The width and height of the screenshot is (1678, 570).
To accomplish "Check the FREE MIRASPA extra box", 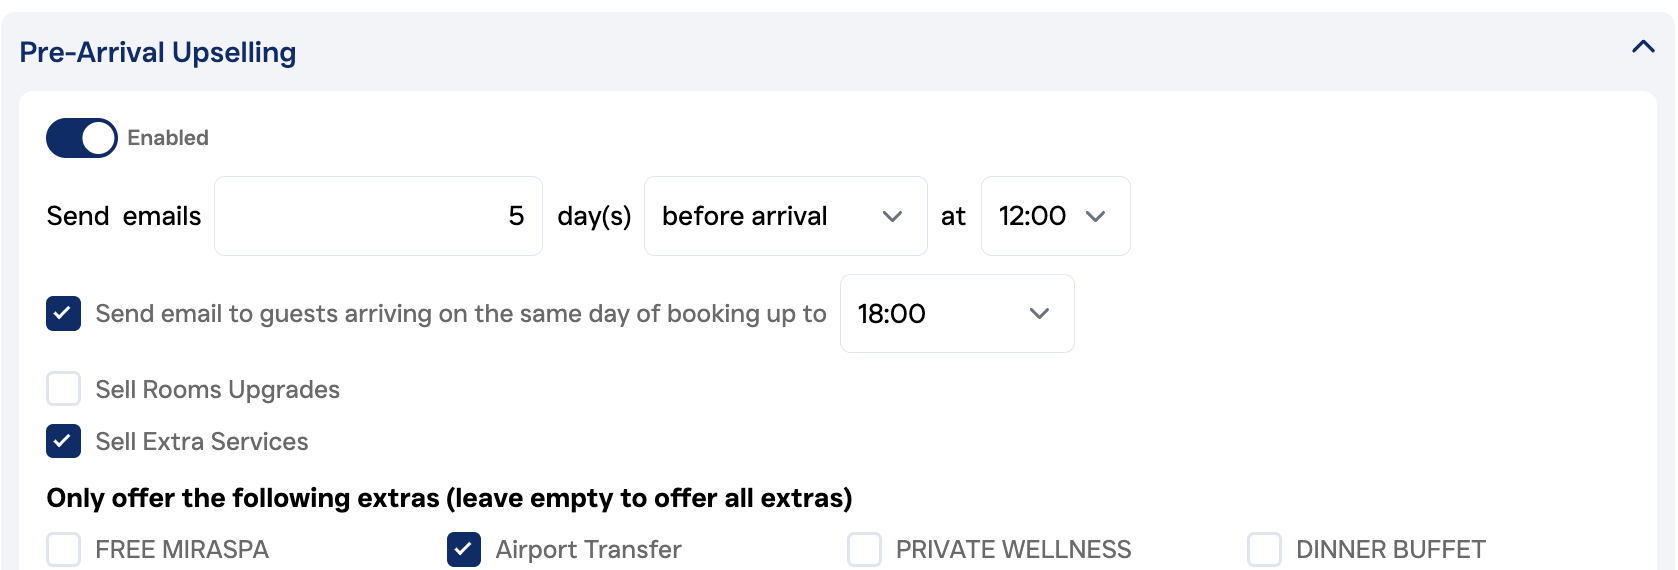I will (x=64, y=549).
